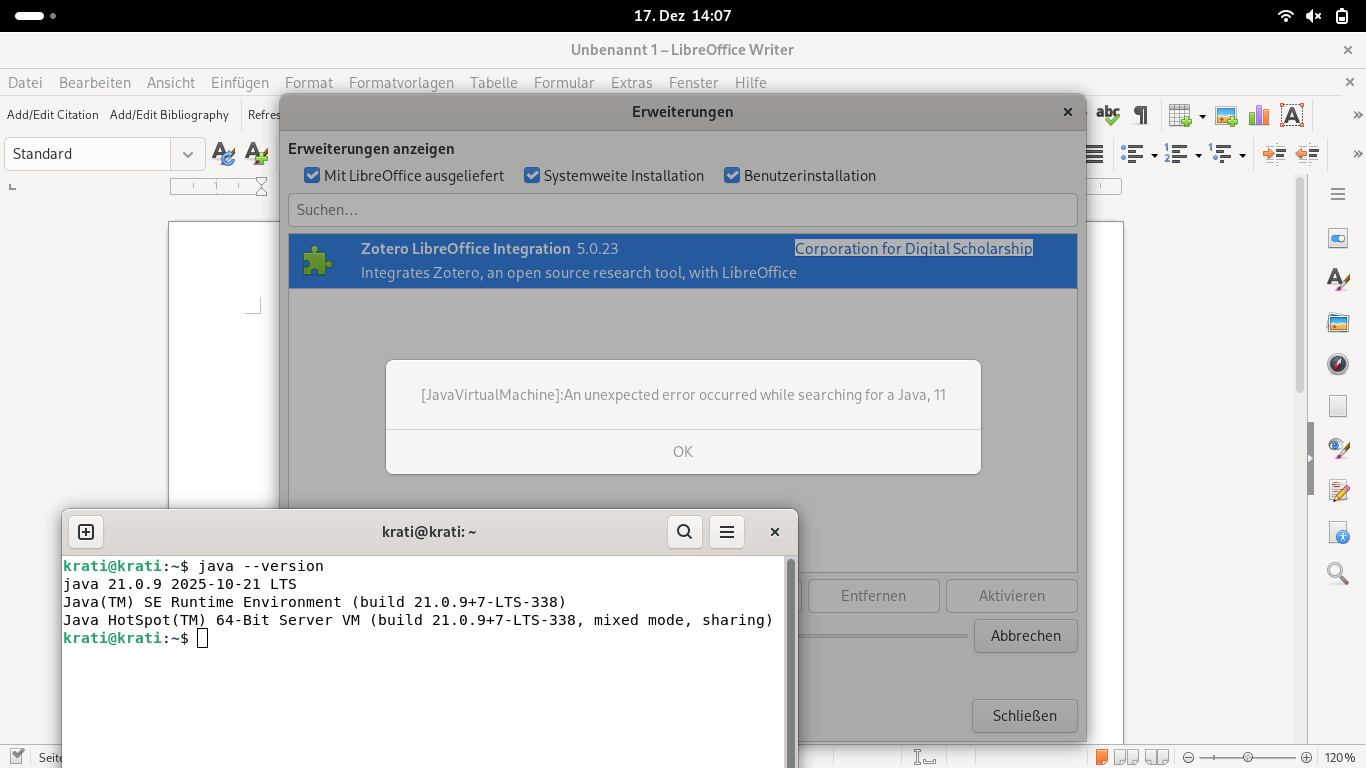1366x768 pixels.
Task: Expand the upper toolbar overflow chevron
Action: click(x=1357, y=115)
